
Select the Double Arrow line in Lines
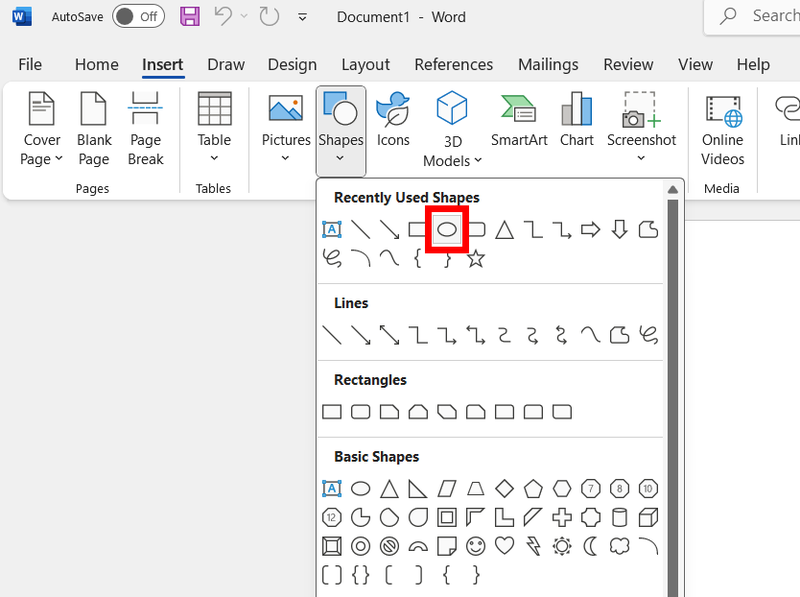tap(389, 335)
